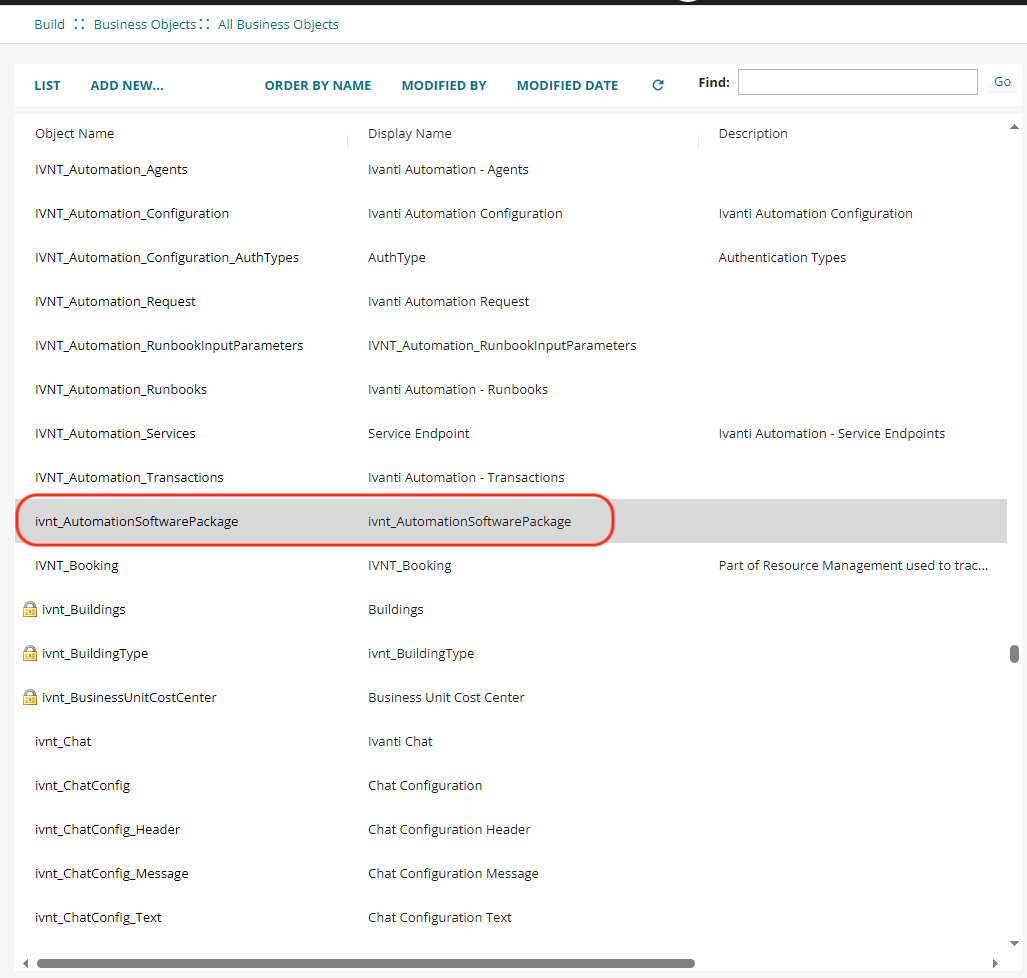Click 'Ivanti Automation - Runbooks' display name
This screenshot has width=1027, height=978.
click(x=458, y=389)
